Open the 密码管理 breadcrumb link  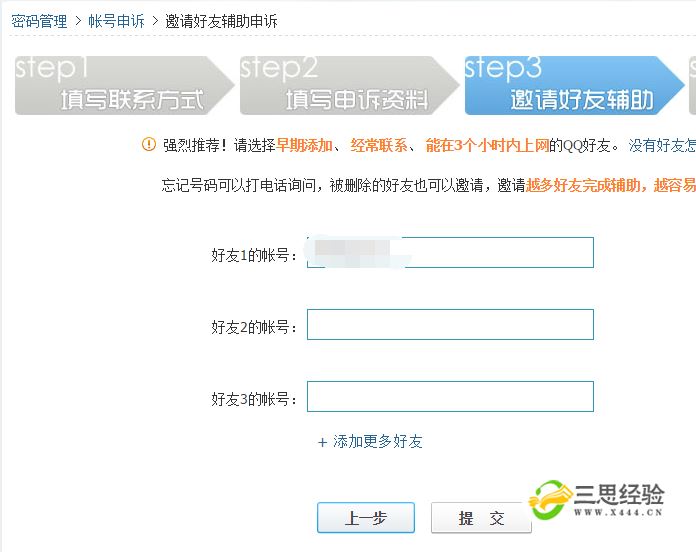click(x=39, y=21)
